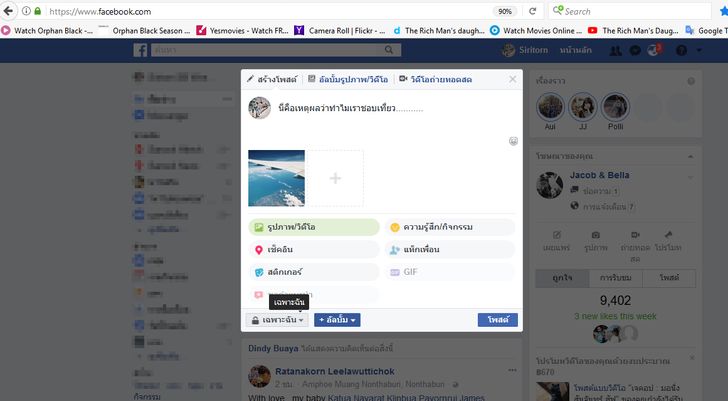The height and width of the screenshot is (401, 728).
Task: Click the blue โพสต์ post button
Action: pos(497,320)
